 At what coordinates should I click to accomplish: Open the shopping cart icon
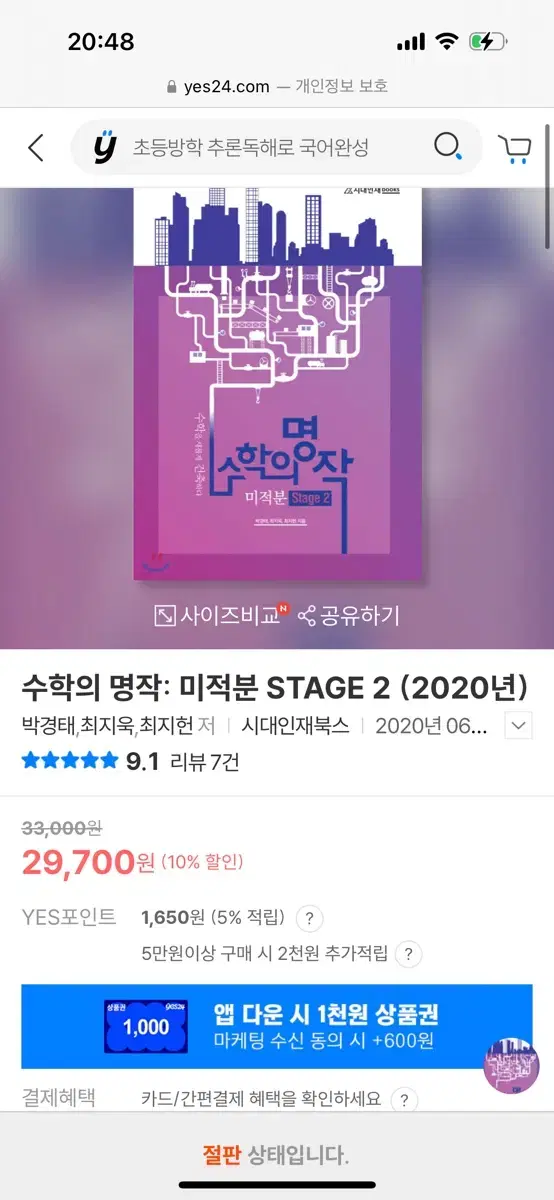pos(515,149)
